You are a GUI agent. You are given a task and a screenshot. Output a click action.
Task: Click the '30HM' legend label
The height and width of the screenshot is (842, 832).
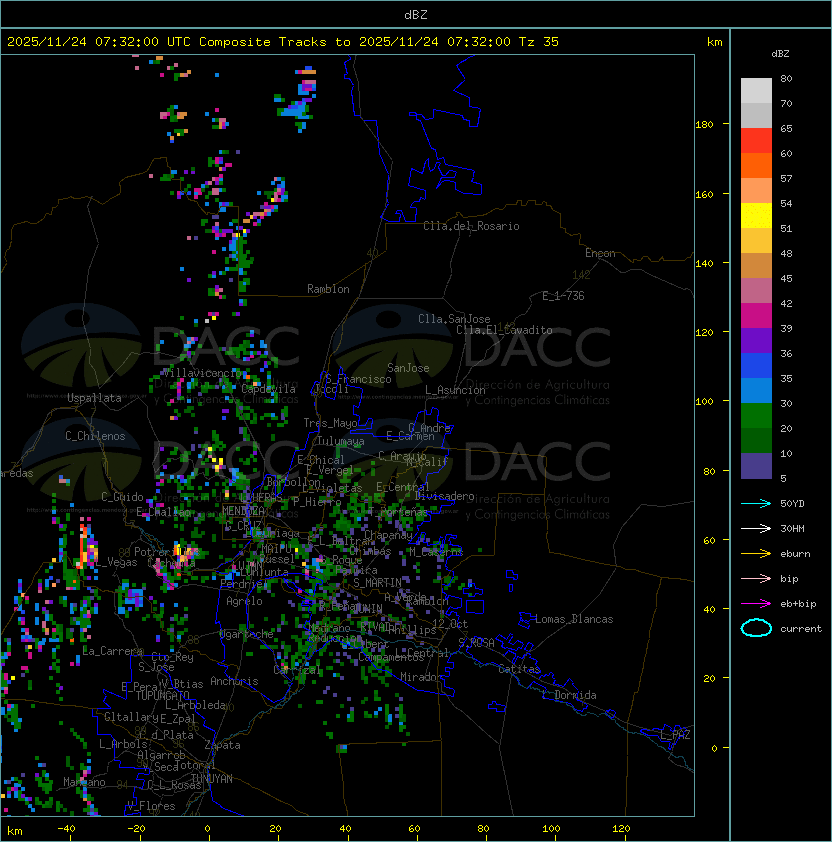[x=792, y=528]
